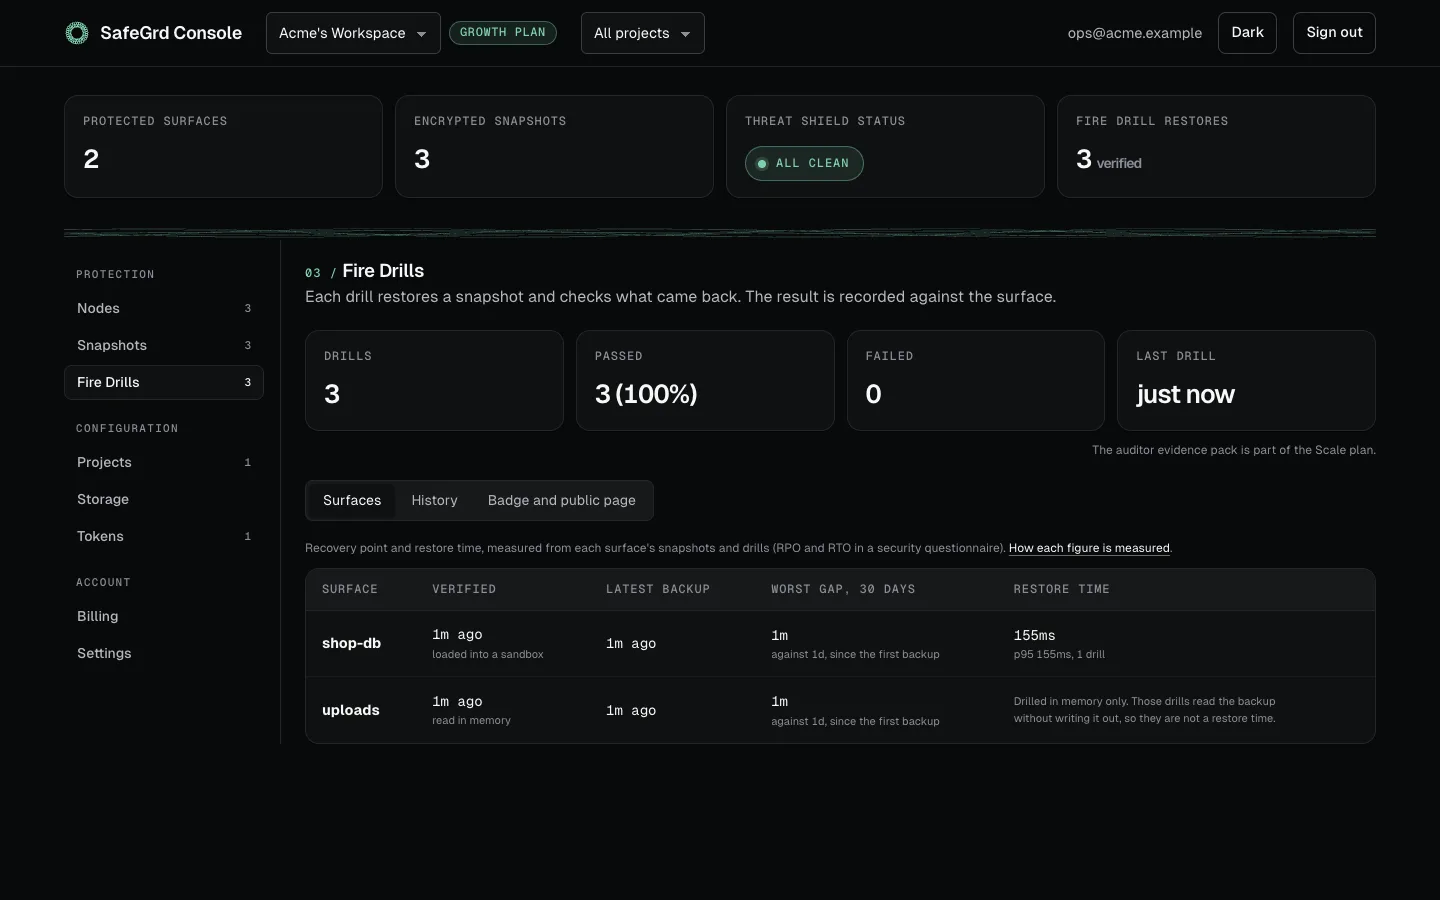The width and height of the screenshot is (1440, 900).
Task: Switch to Badge and public page tab
Action: point(562,500)
